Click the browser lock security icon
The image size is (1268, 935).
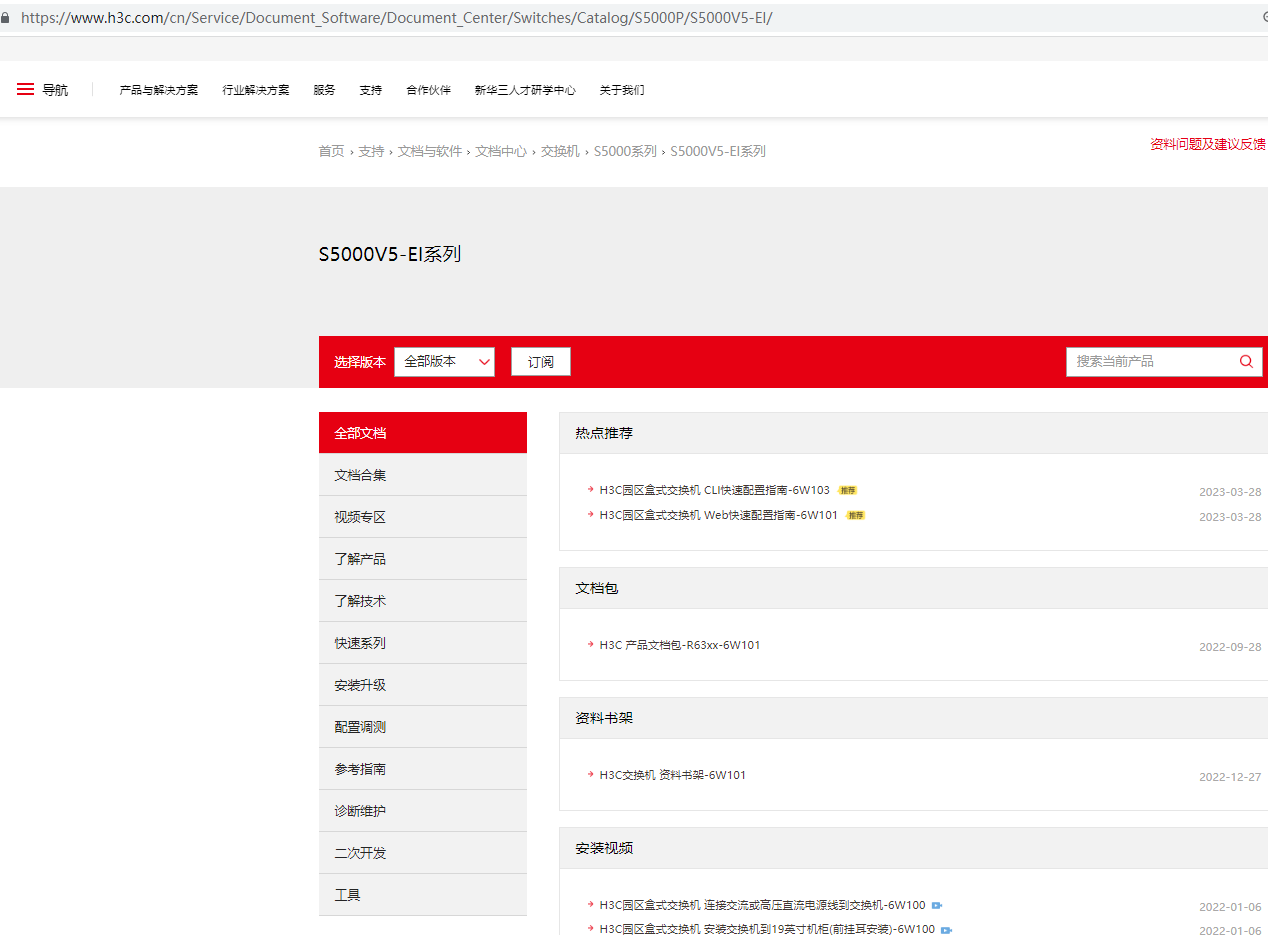coord(6,18)
